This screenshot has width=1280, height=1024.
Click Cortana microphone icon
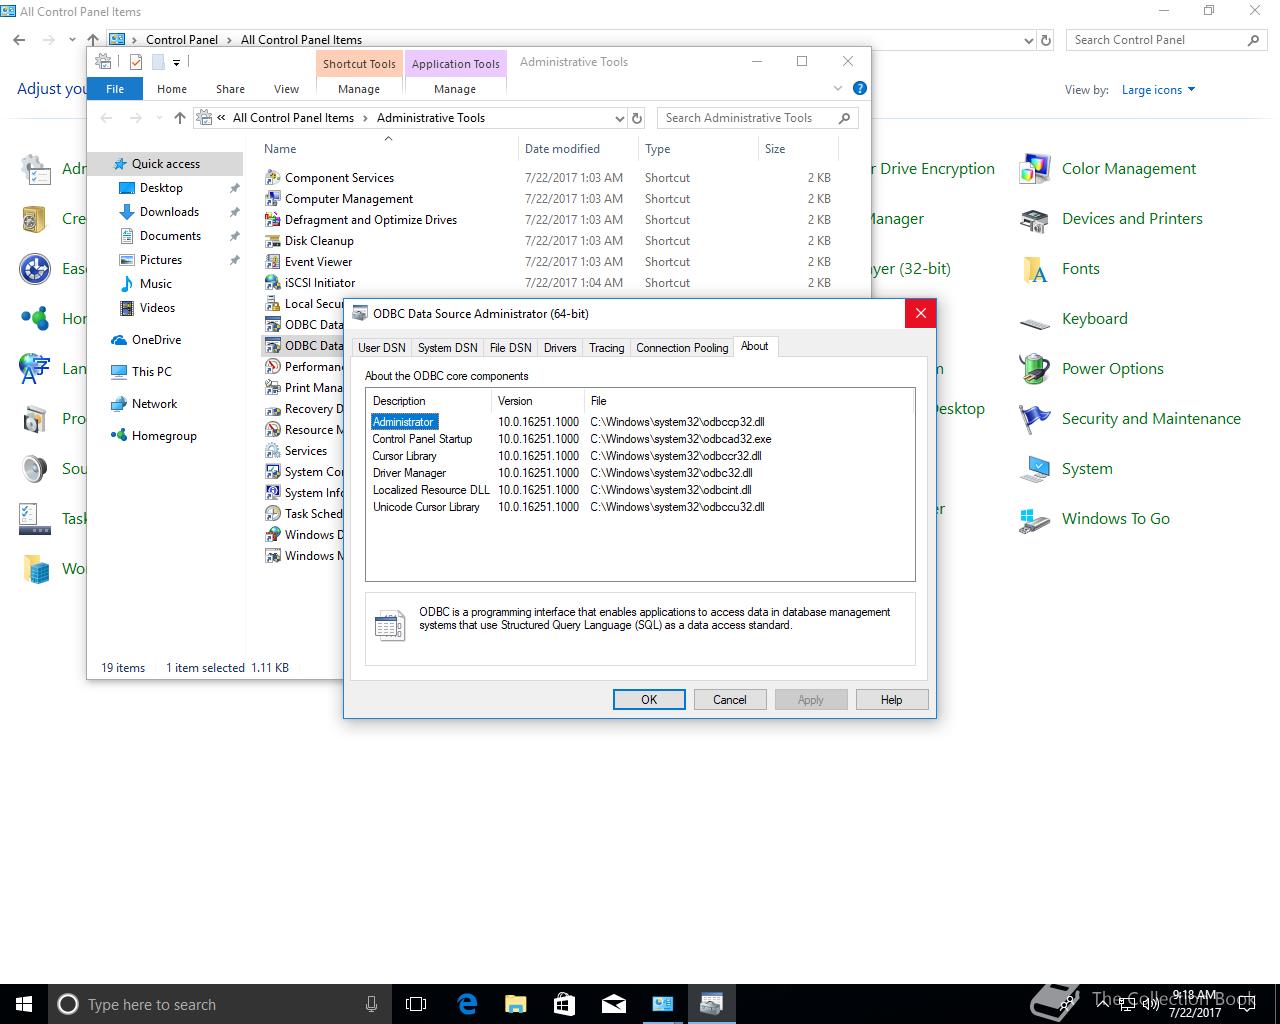click(371, 1004)
